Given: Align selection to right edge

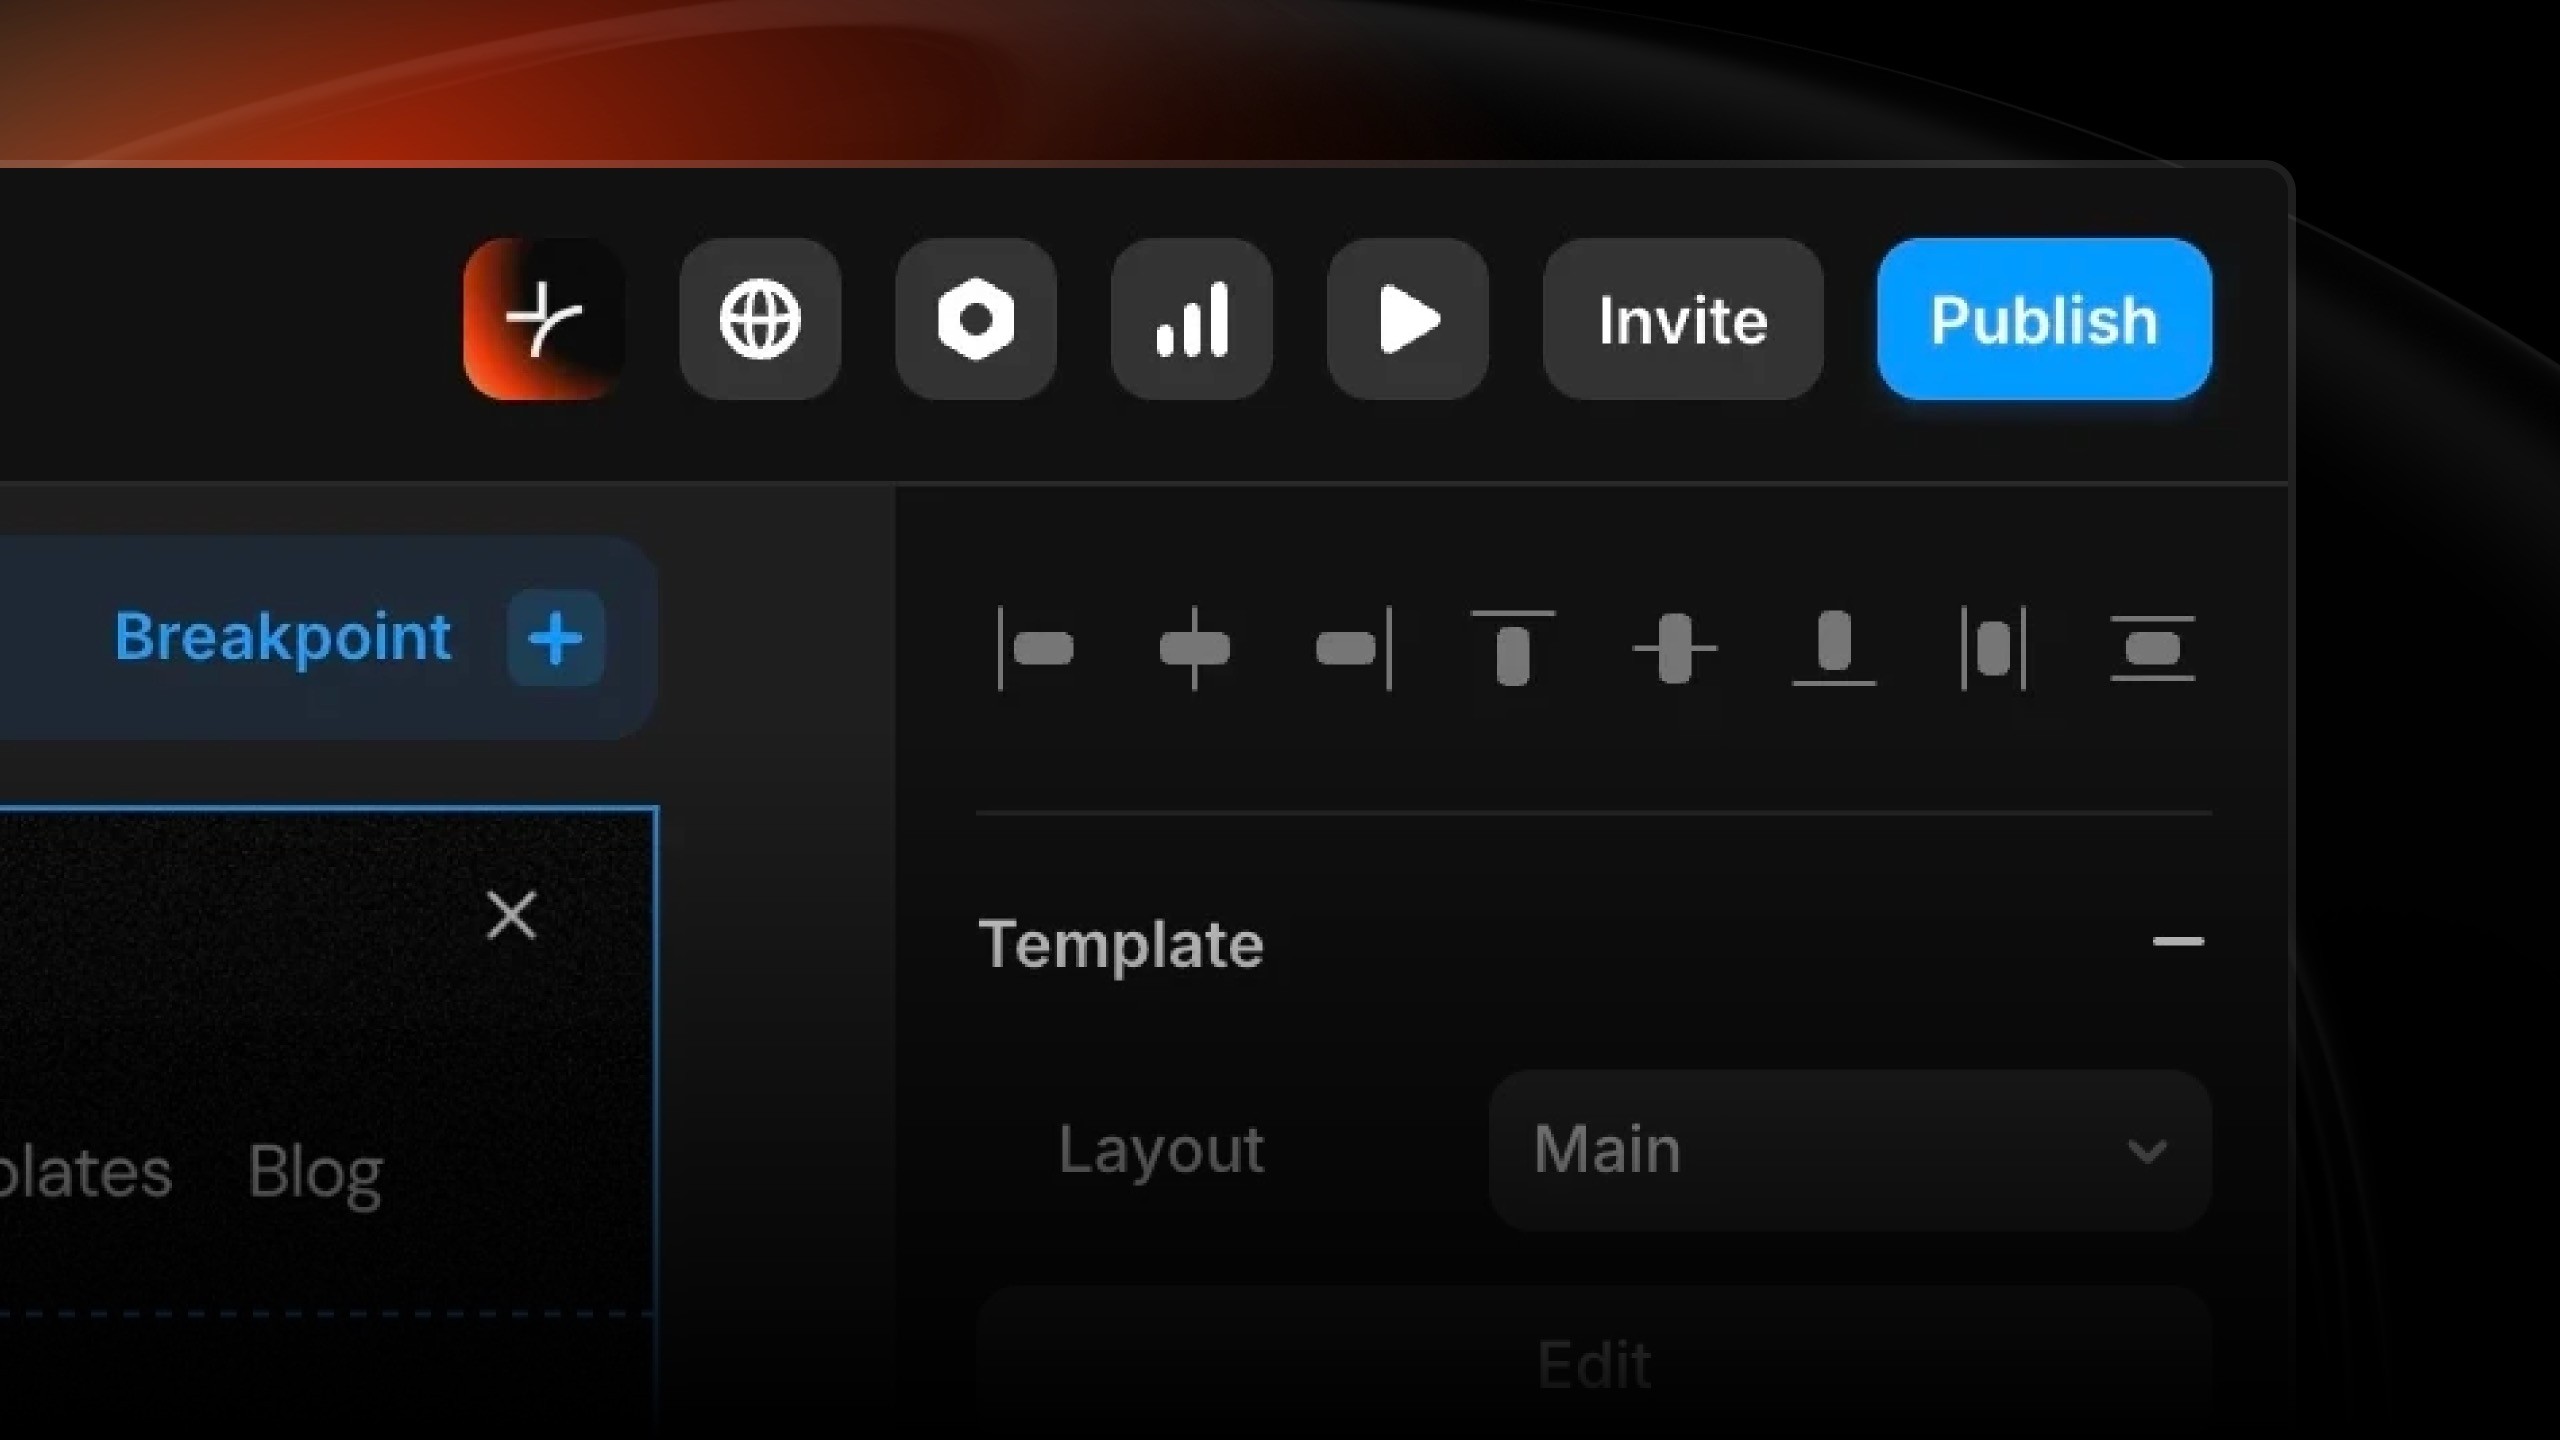Looking at the screenshot, I should coord(1354,648).
